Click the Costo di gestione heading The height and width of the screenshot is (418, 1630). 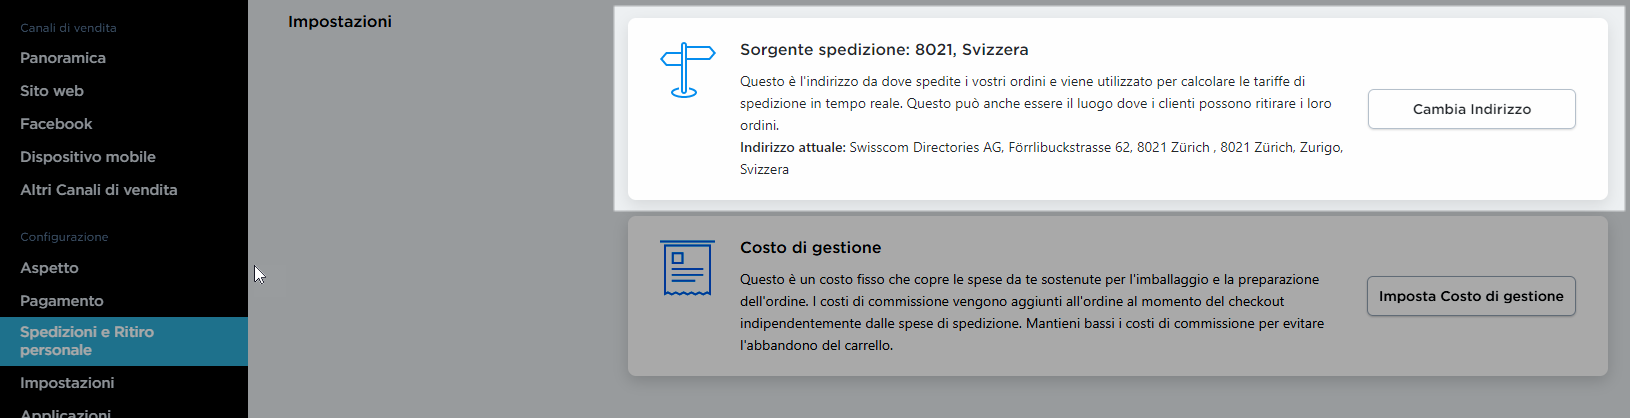(810, 248)
